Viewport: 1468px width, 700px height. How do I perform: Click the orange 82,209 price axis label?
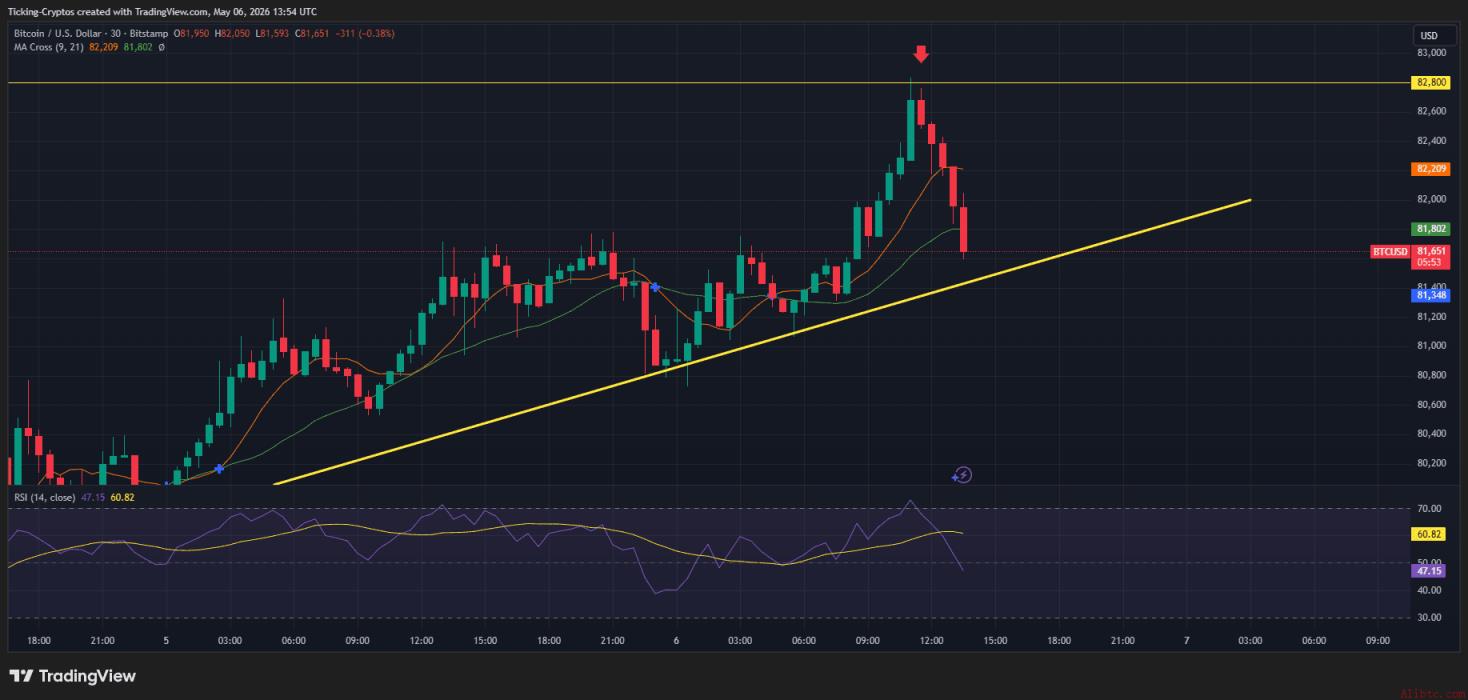tap(1430, 169)
